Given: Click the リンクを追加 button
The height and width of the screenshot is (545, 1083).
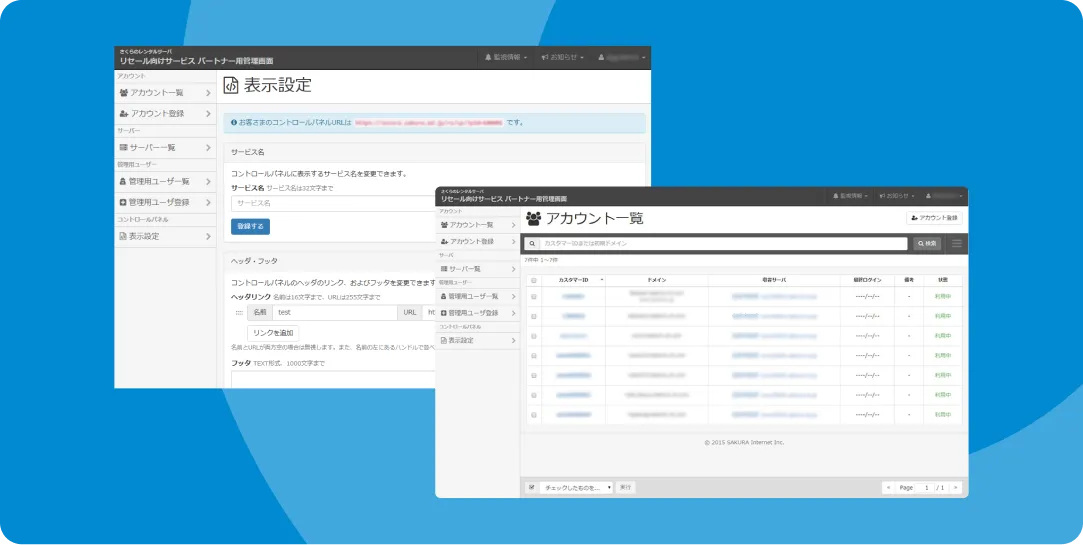Looking at the screenshot, I should 273,332.
